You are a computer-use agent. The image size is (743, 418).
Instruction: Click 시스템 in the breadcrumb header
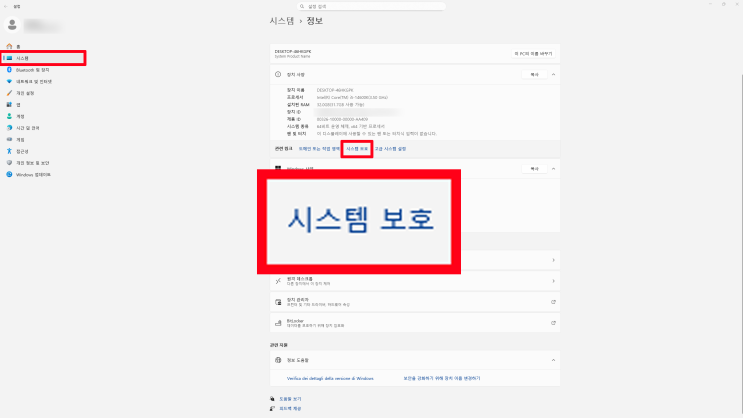click(x=282, y=21)
